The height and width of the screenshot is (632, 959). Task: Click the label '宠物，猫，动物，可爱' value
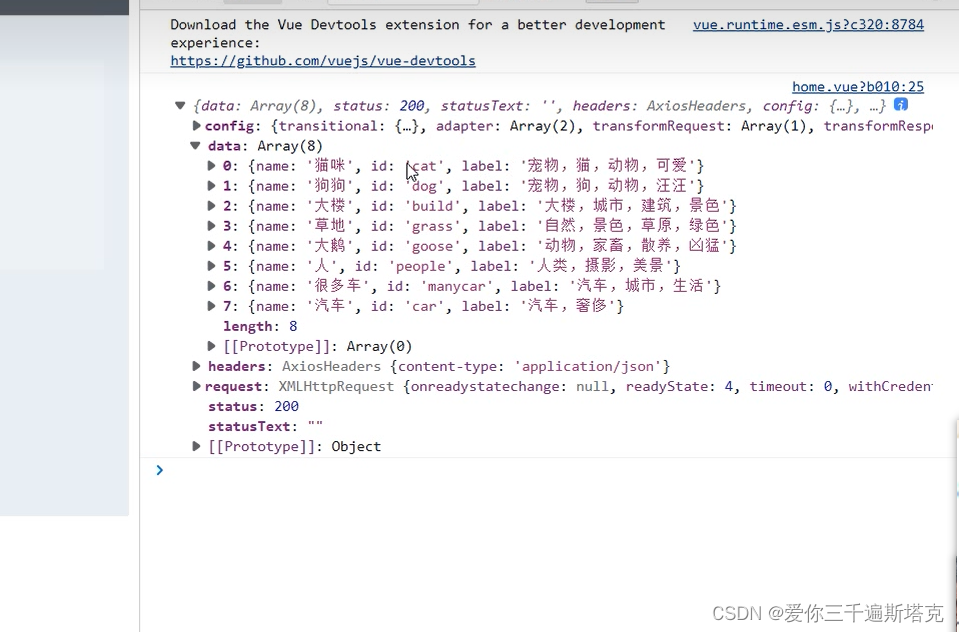(x=608, y=165)
